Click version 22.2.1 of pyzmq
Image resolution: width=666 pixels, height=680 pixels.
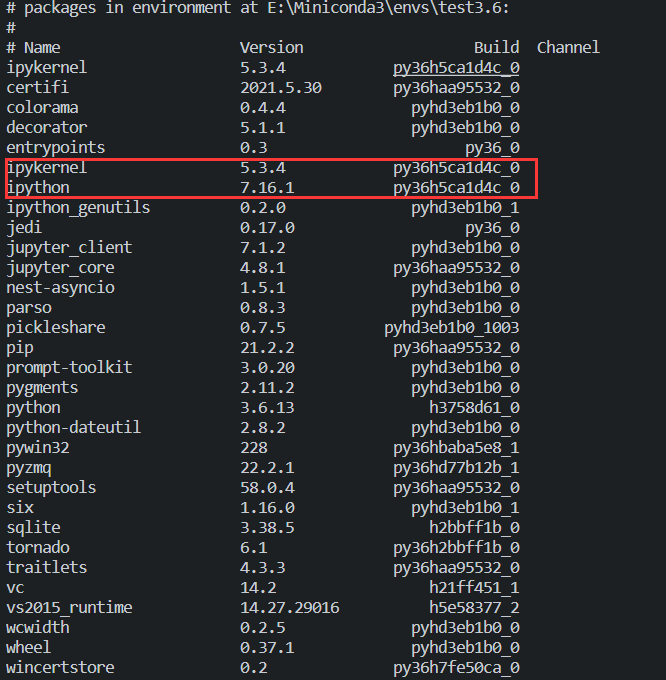tap(267, 467)
